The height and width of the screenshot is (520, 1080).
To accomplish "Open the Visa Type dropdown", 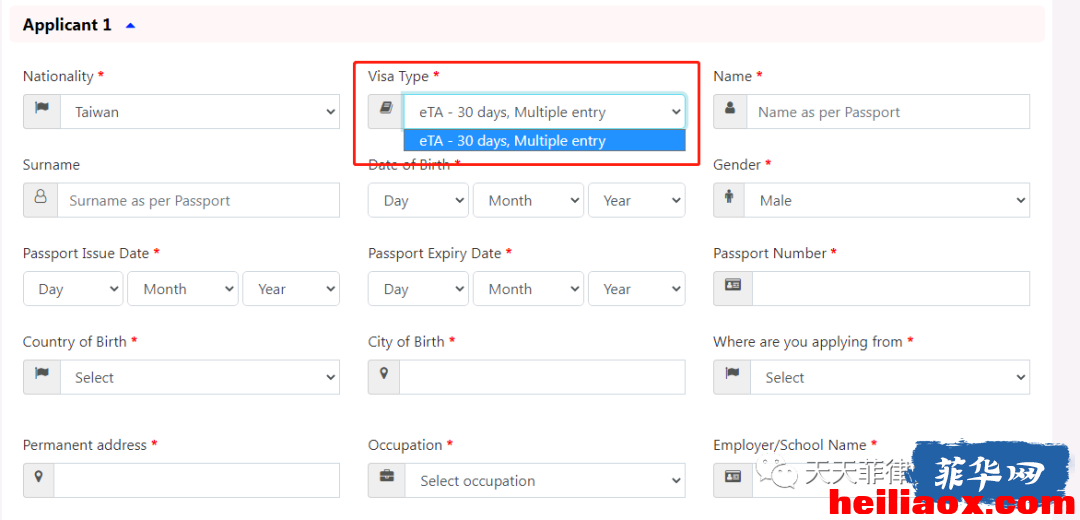I will pos(544,112).
